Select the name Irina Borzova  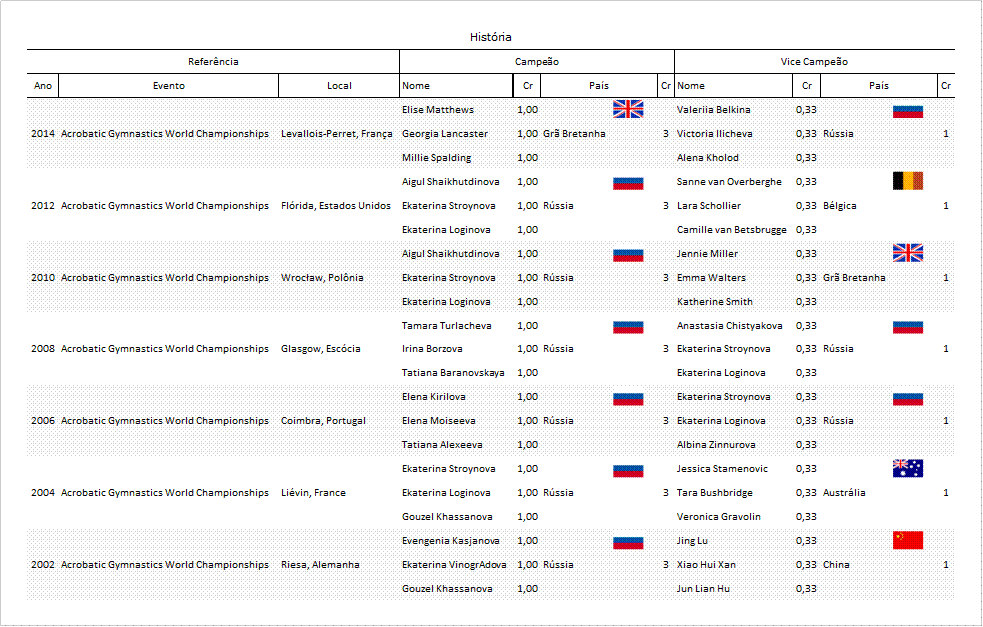point(432,349)
